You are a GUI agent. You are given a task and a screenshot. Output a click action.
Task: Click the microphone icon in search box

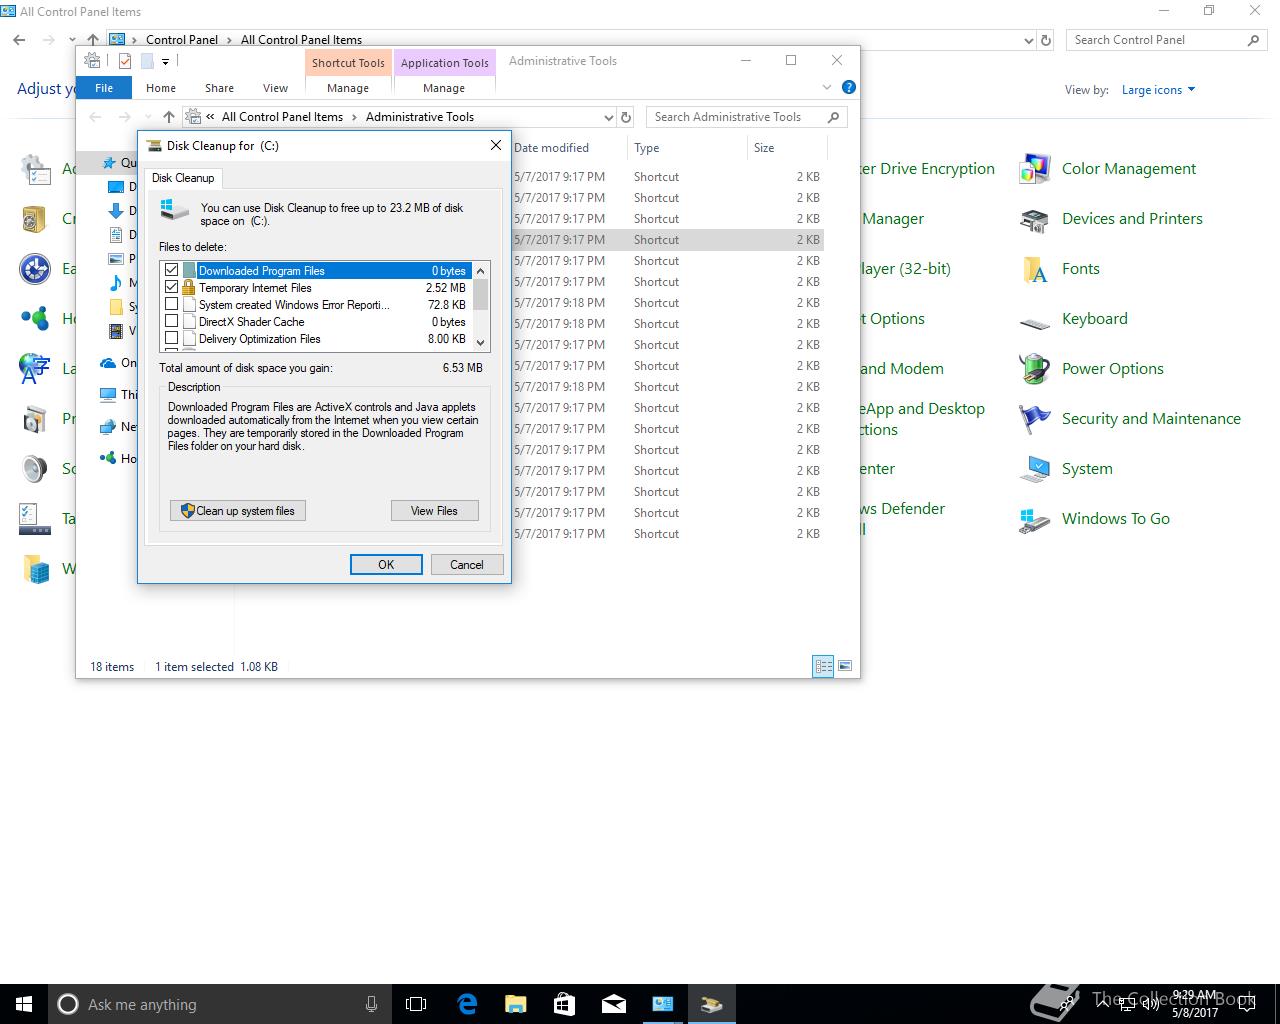(x=372, y=1004)
